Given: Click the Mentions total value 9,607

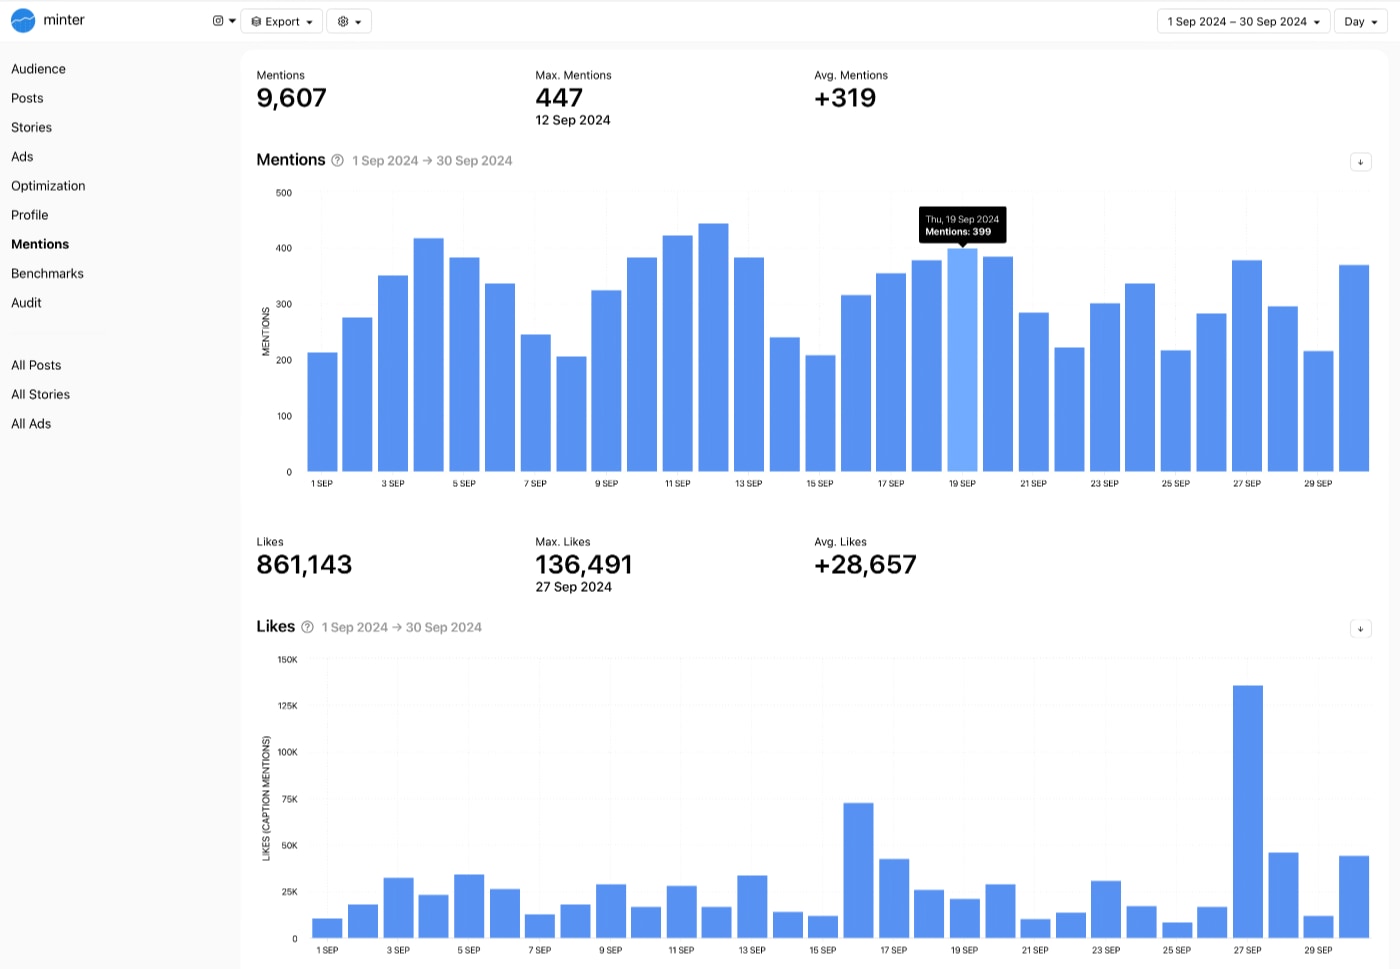Looking at the screenshot, I should pyautogui.click(x=291, y=98).
